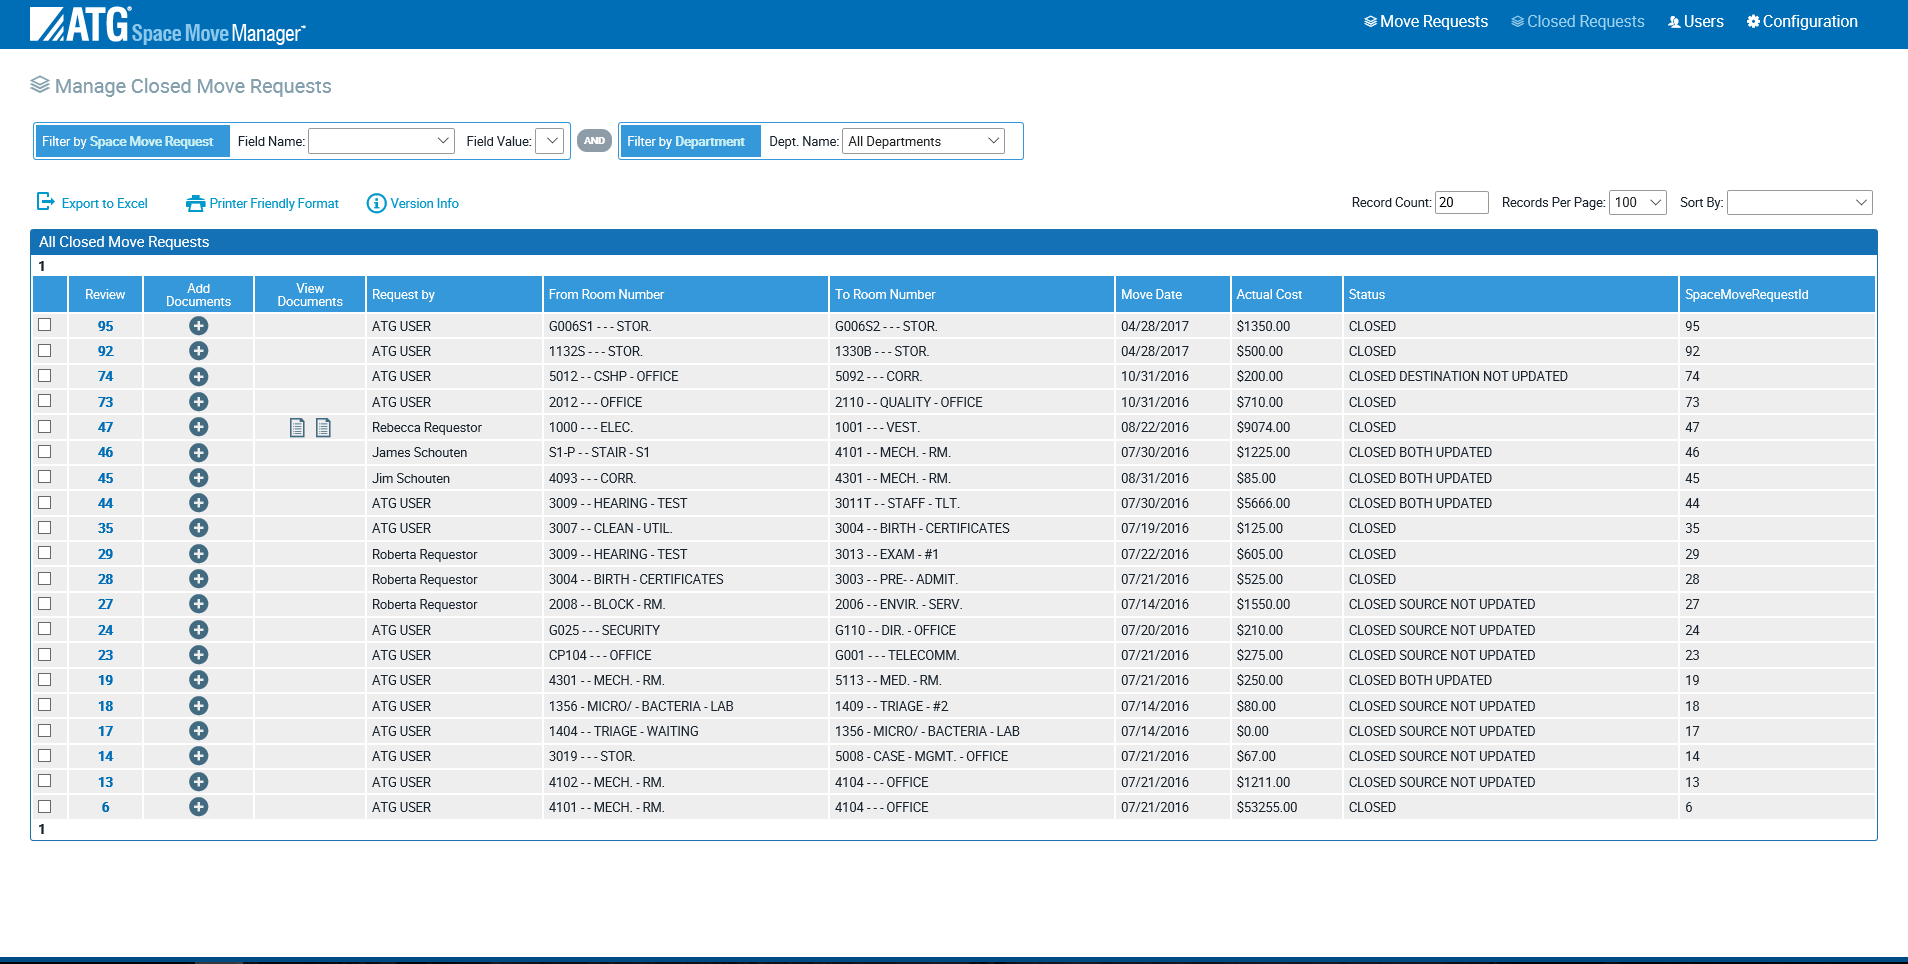Open Configuration menu
The width and height of the screenshot is (1908, 964).
pos(1802,22)
